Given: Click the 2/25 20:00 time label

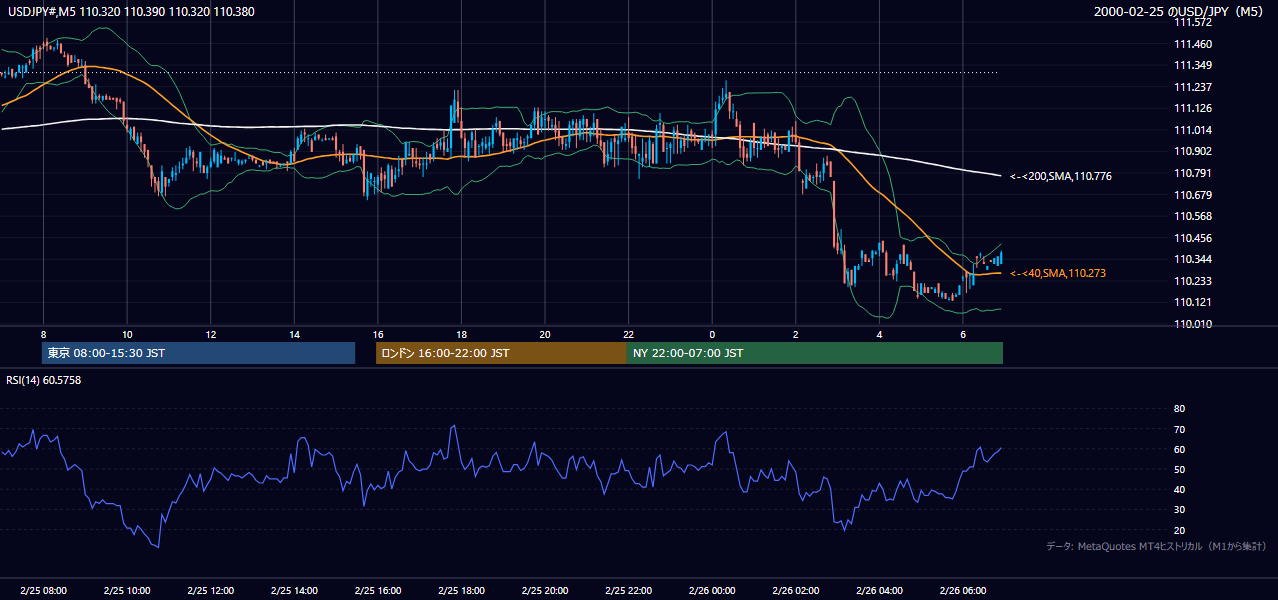Looking at the screenshot, I should tap(545, 590).
